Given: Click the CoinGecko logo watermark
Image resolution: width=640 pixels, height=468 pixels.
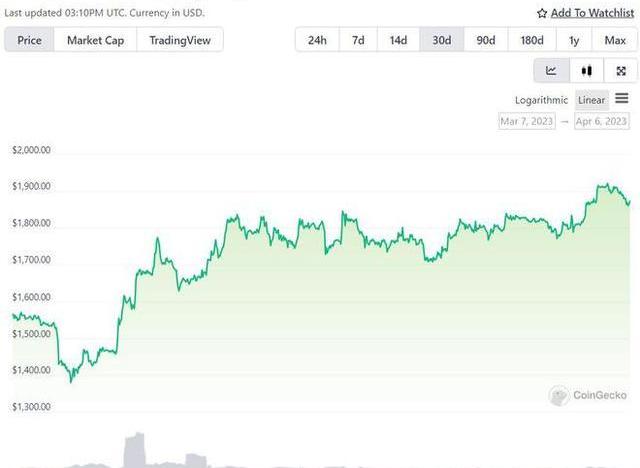Looking at the screenshot, I should coord(560,396).
